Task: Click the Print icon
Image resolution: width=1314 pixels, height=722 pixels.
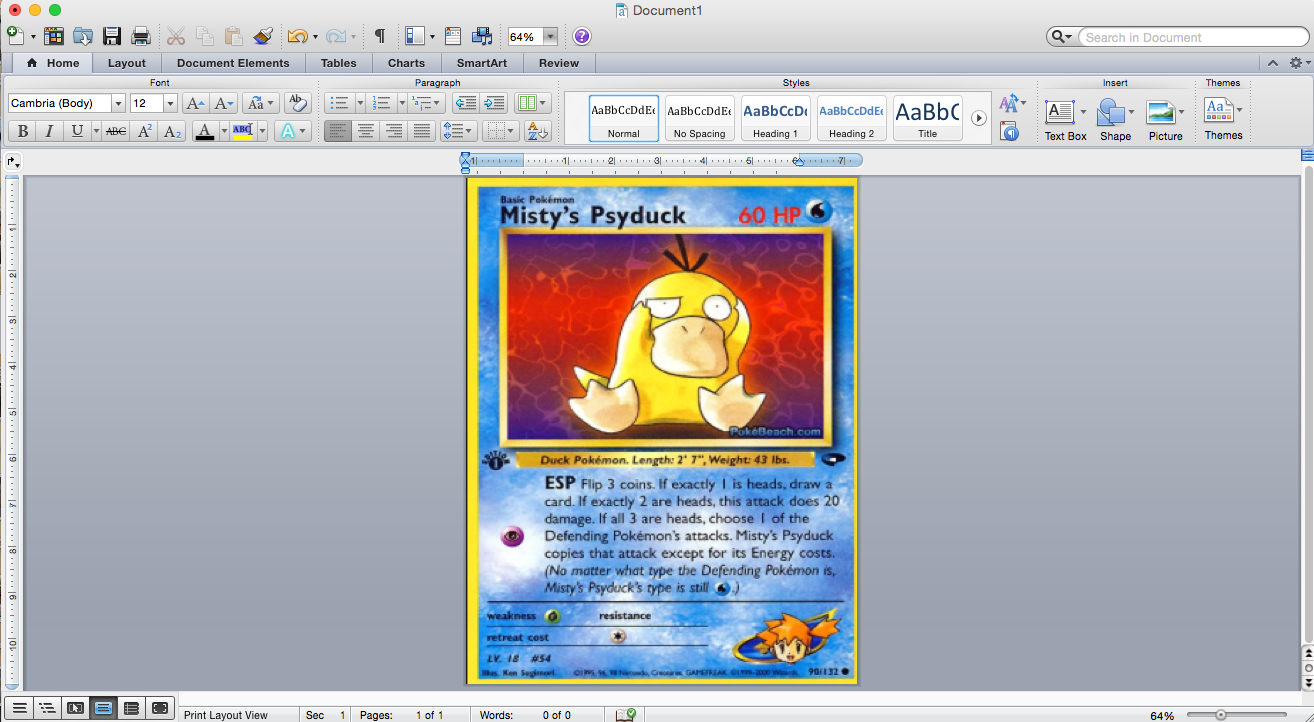Action: pos(140,36)
